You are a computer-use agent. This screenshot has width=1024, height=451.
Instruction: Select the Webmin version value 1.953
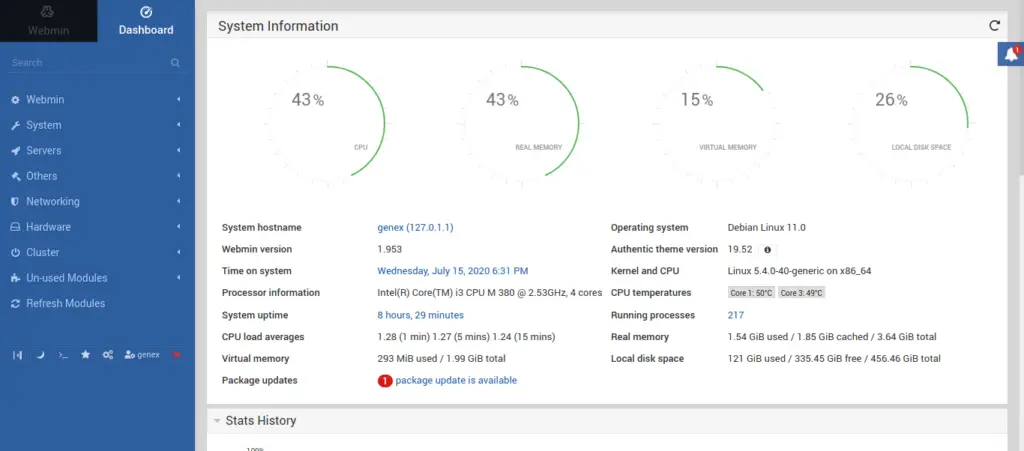tap(389, 249)
